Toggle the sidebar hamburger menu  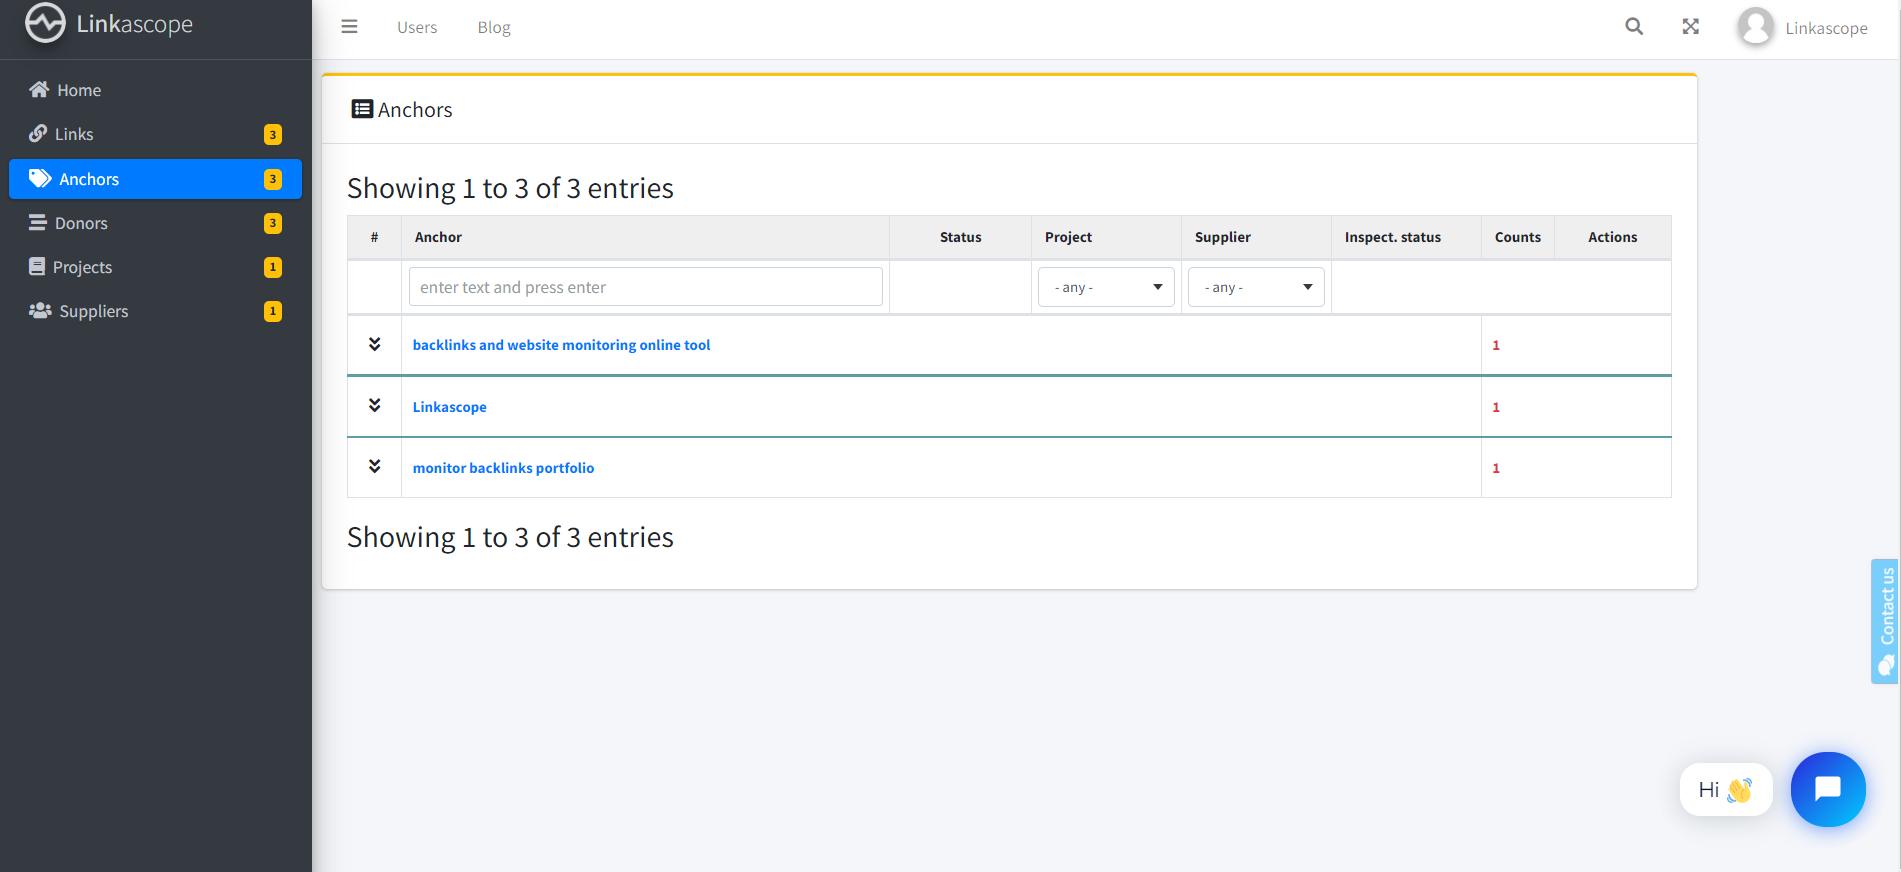349,27
